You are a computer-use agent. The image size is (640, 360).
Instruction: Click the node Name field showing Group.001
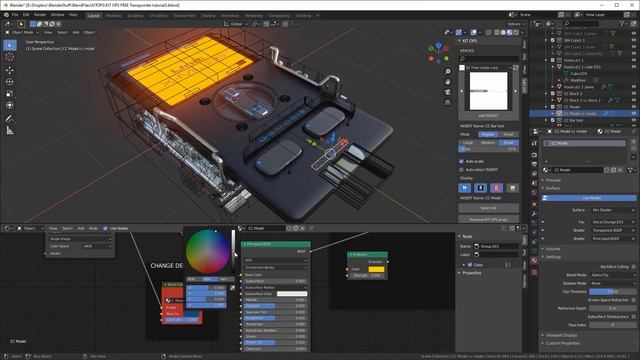pyautogui.click(x=496, y=247)
